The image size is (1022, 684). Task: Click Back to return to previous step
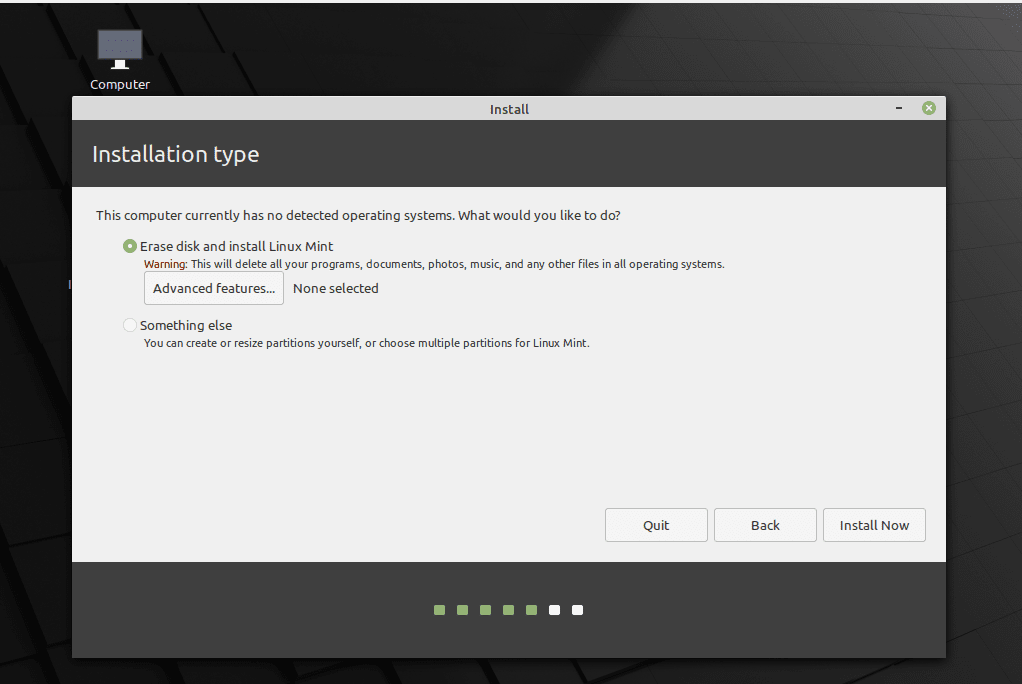(x=765, y=525)
